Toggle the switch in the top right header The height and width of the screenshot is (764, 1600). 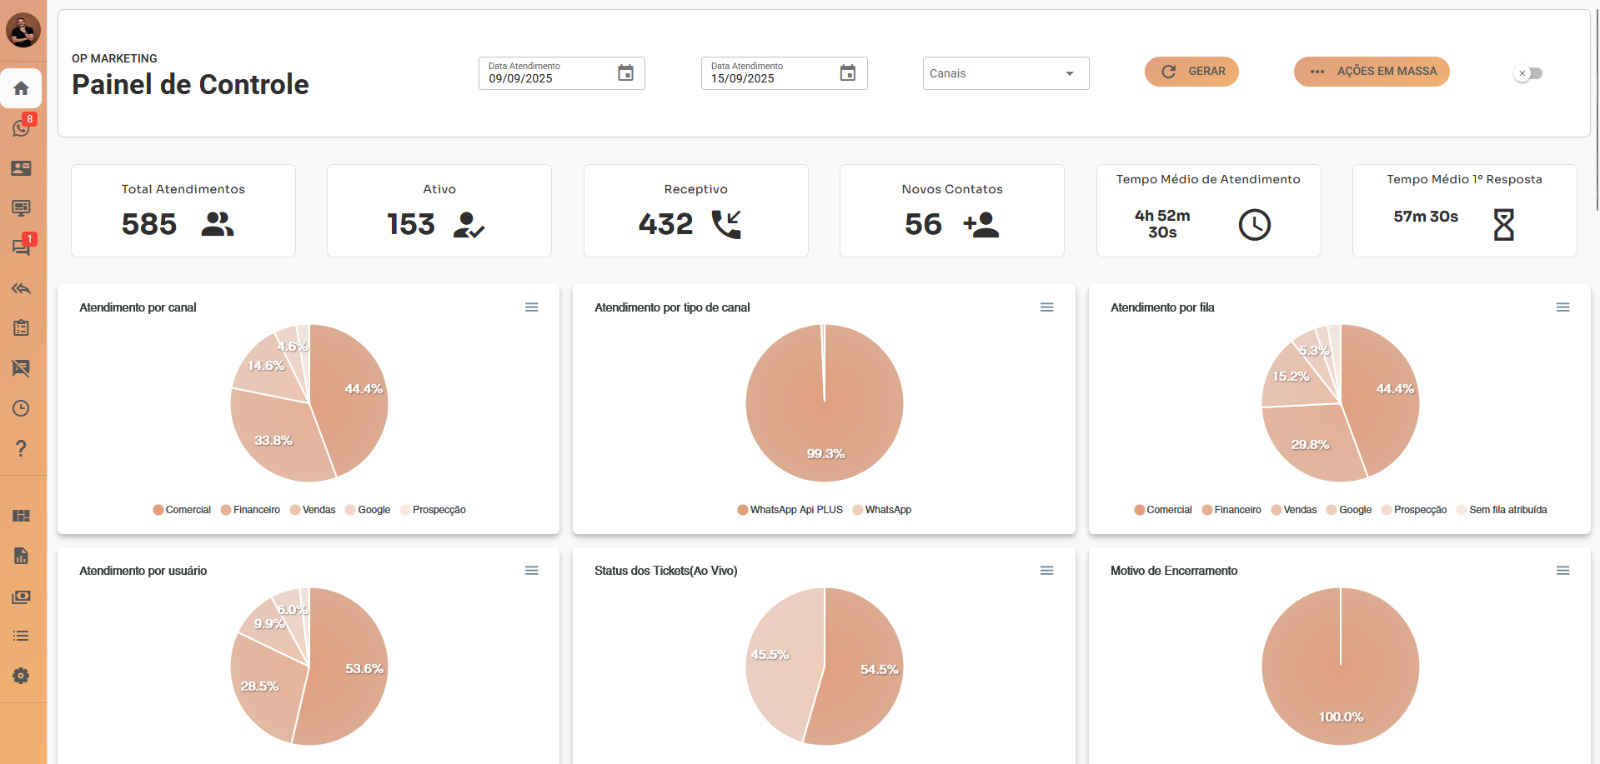click(x=1528, y=73)
